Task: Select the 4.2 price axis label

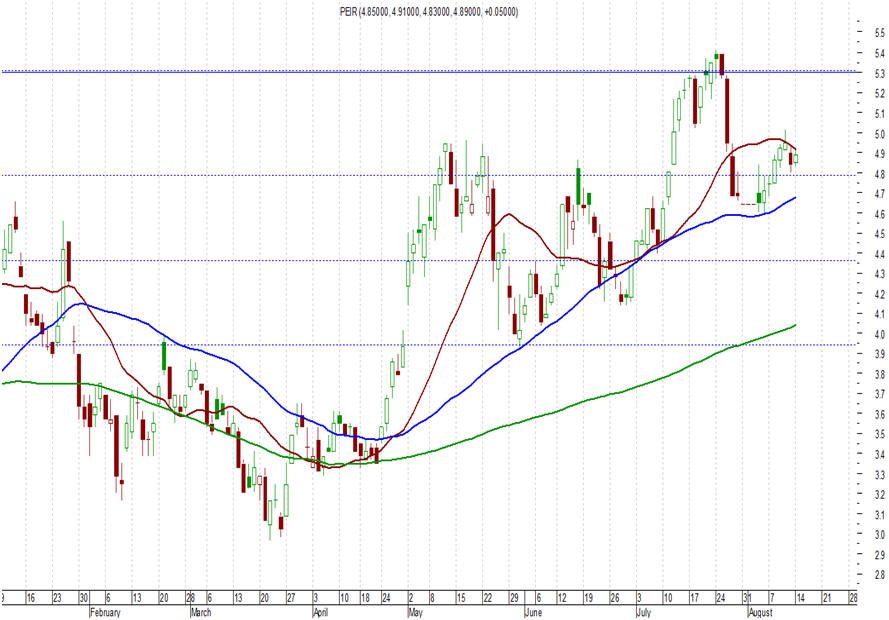Action: pos(879,294)
